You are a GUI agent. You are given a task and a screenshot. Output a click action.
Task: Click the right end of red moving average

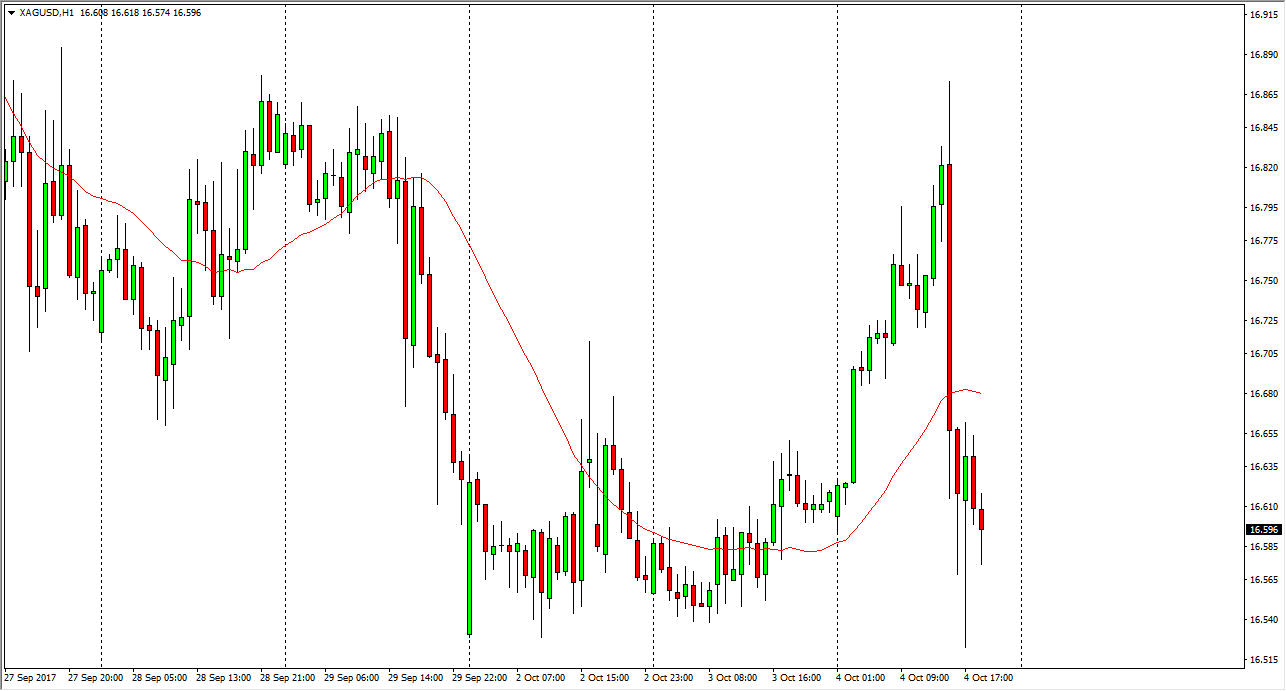978,393
